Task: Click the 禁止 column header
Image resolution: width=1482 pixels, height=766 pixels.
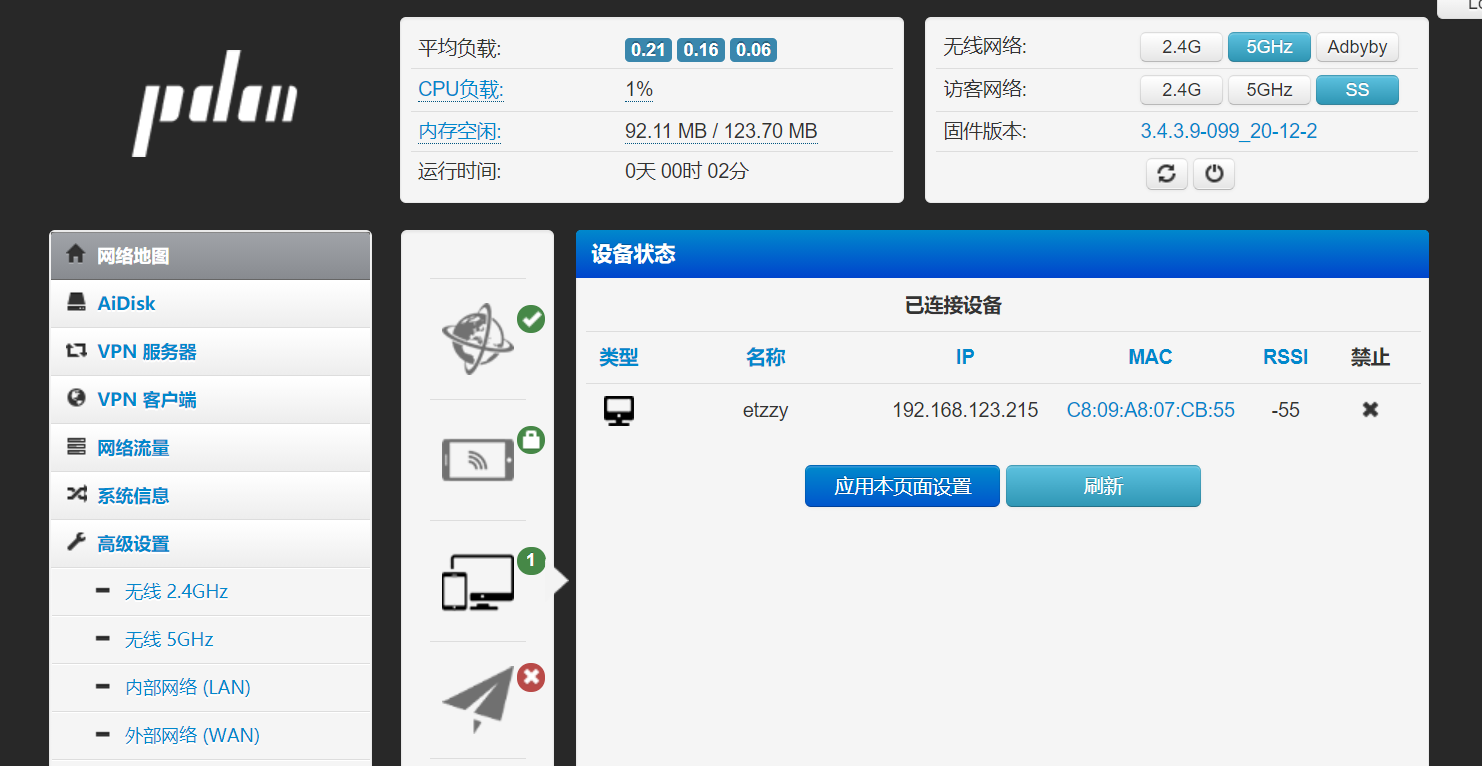Action: [x=1370, y=357]
